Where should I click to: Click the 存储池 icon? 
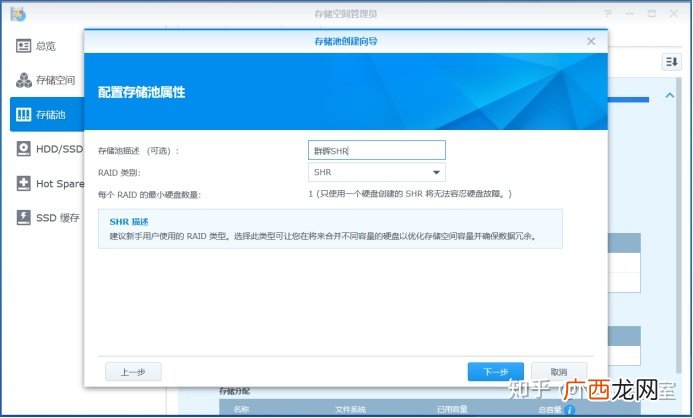pos(23,114)
